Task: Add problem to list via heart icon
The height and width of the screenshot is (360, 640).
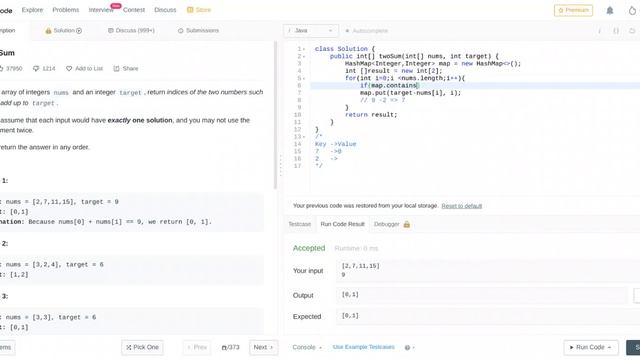Action: [84, 69]
